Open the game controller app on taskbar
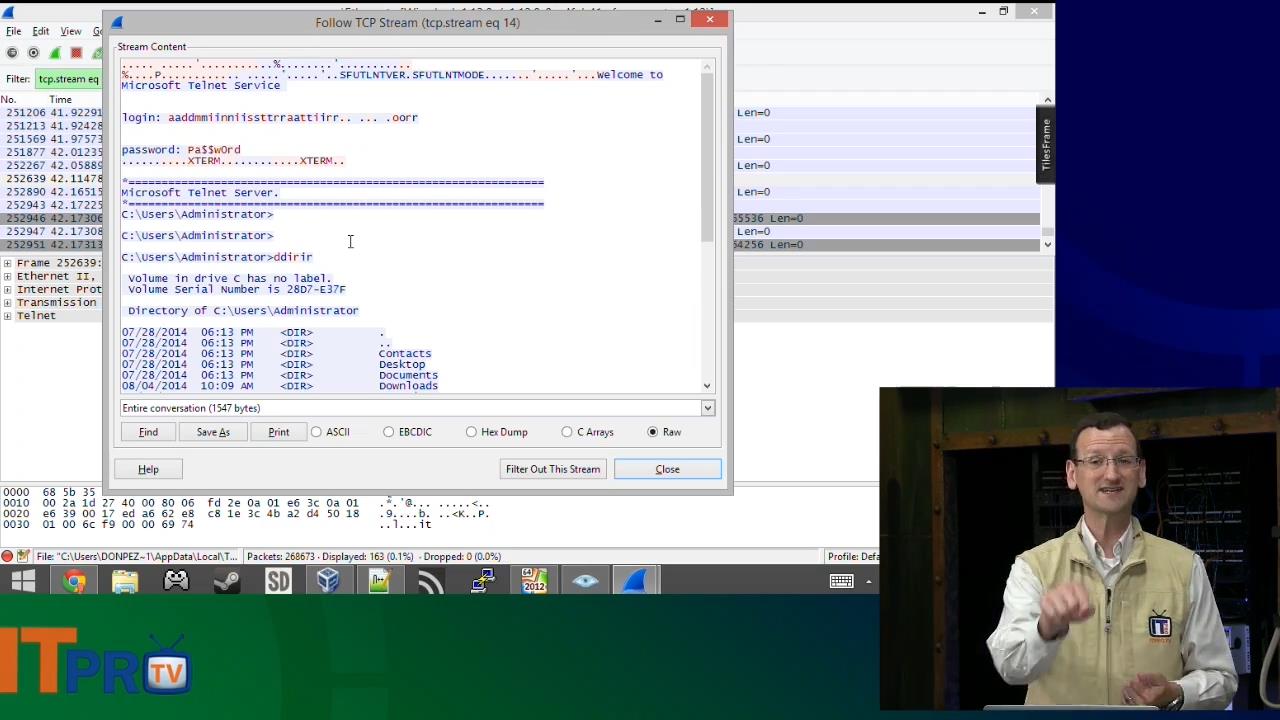This screenshot has height=720, width=1280. (176, 581)
